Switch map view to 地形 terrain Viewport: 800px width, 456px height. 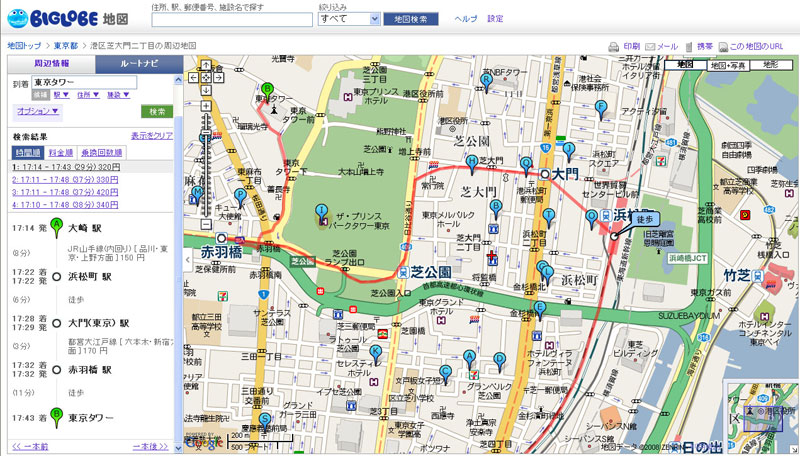pyautogui.click(x=769, y=65)
